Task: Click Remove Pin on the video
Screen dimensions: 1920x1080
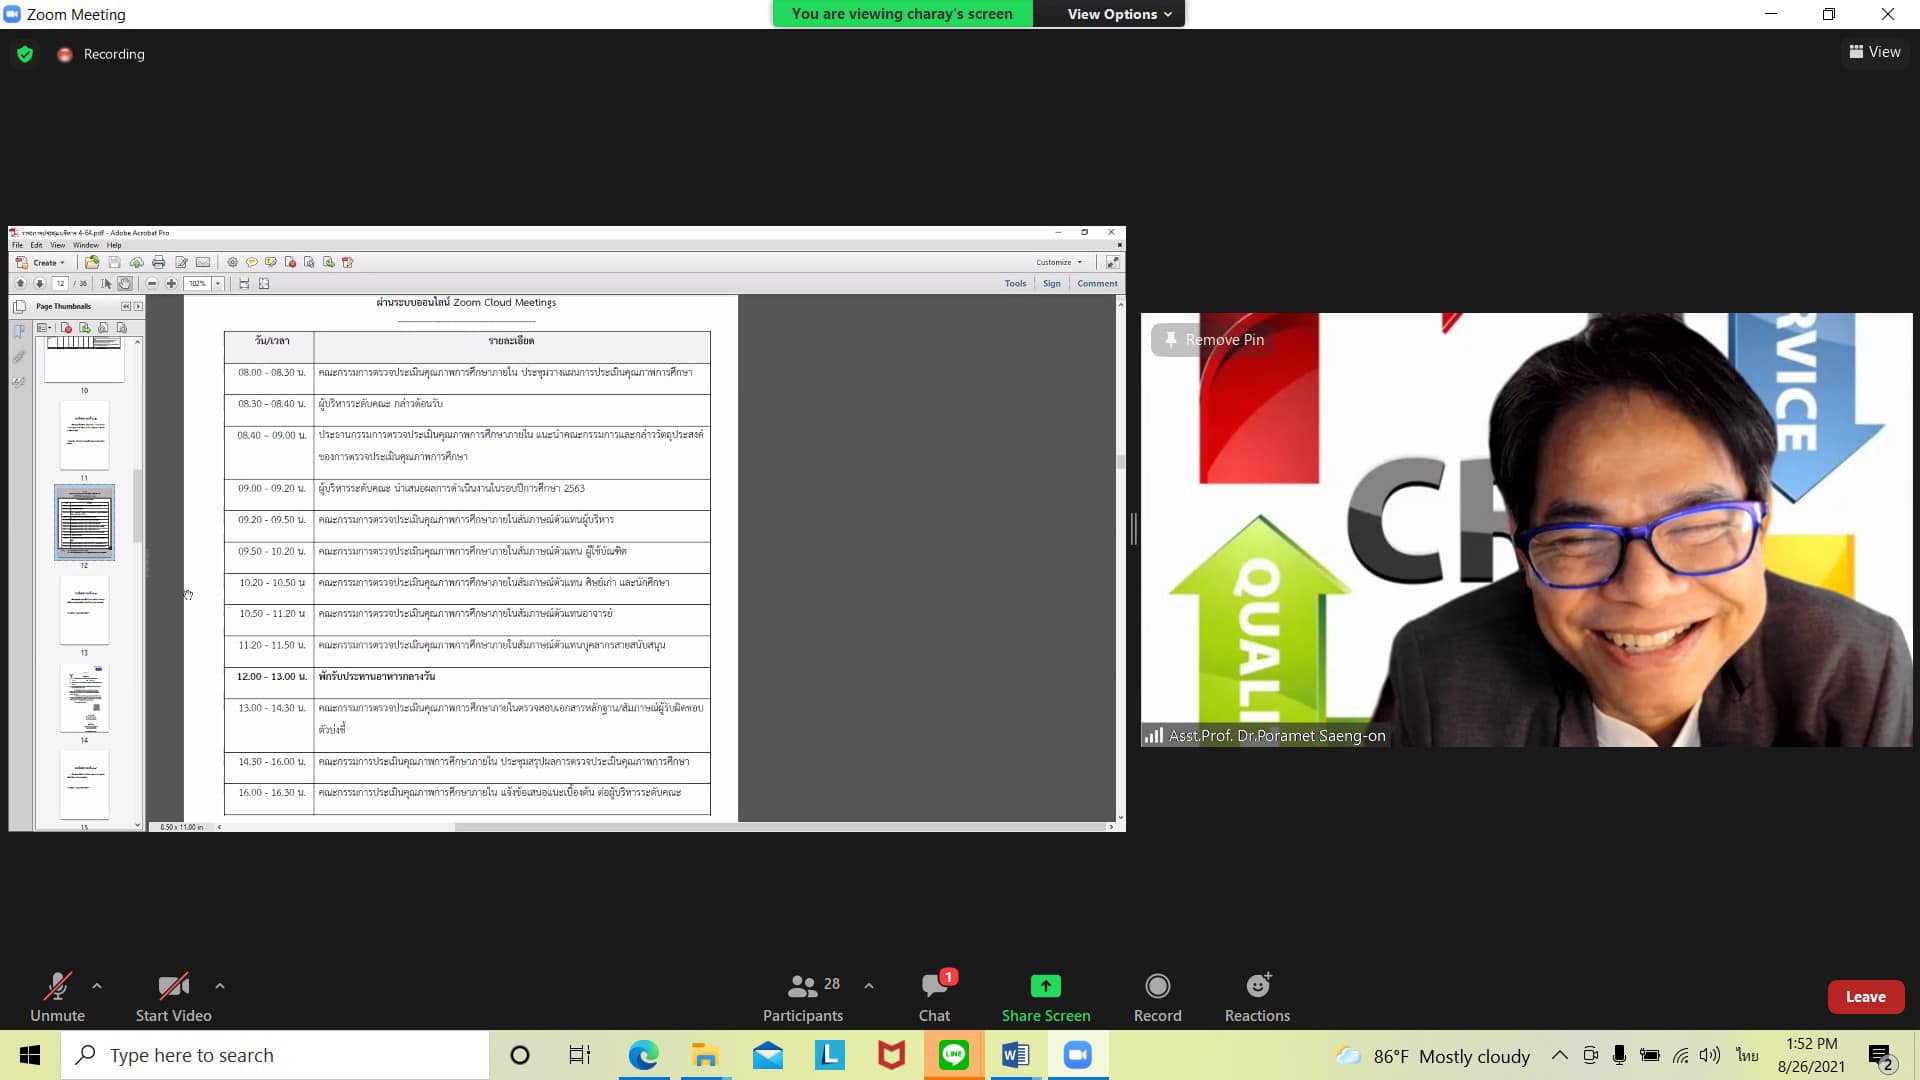Action: tap(1212, 340)
